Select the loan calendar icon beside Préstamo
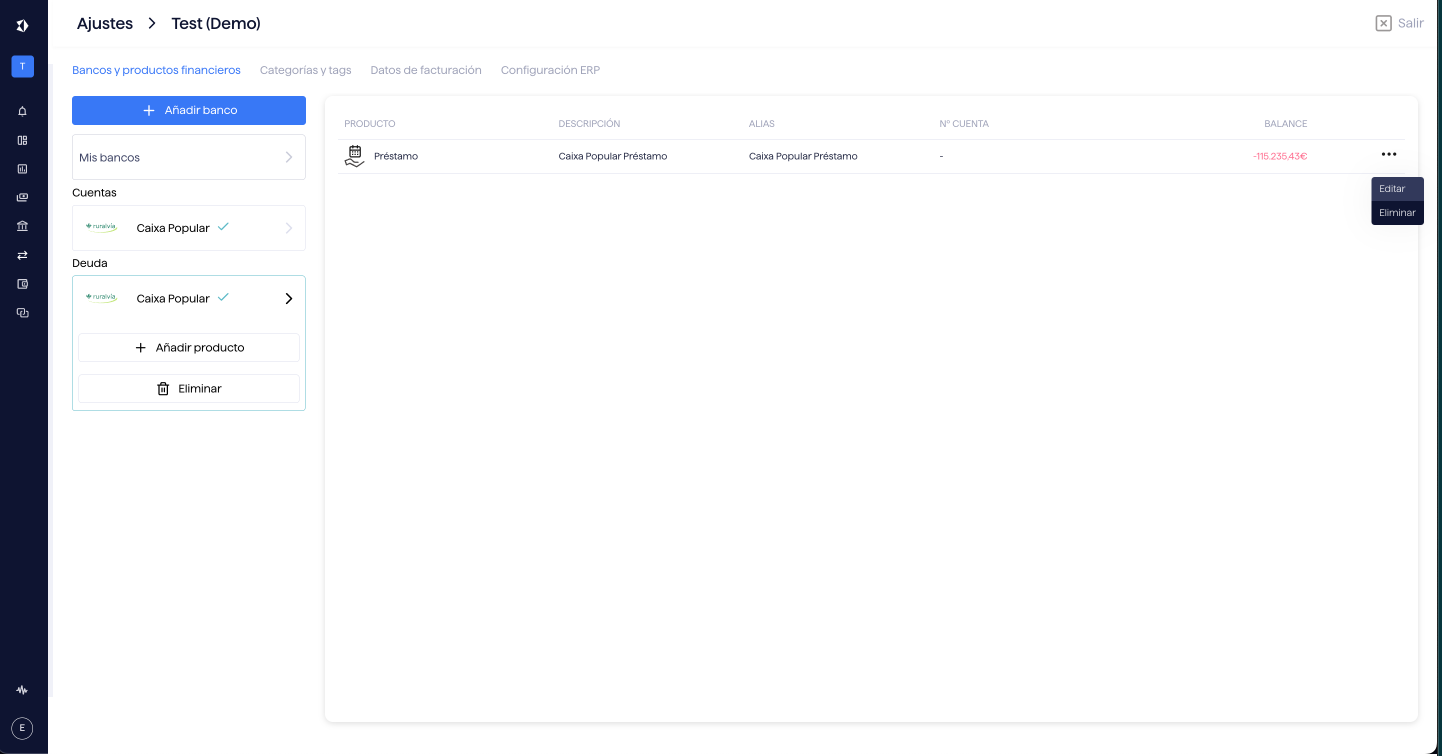The width and height of the screenshot is (1442, 756). coord(354,155)
